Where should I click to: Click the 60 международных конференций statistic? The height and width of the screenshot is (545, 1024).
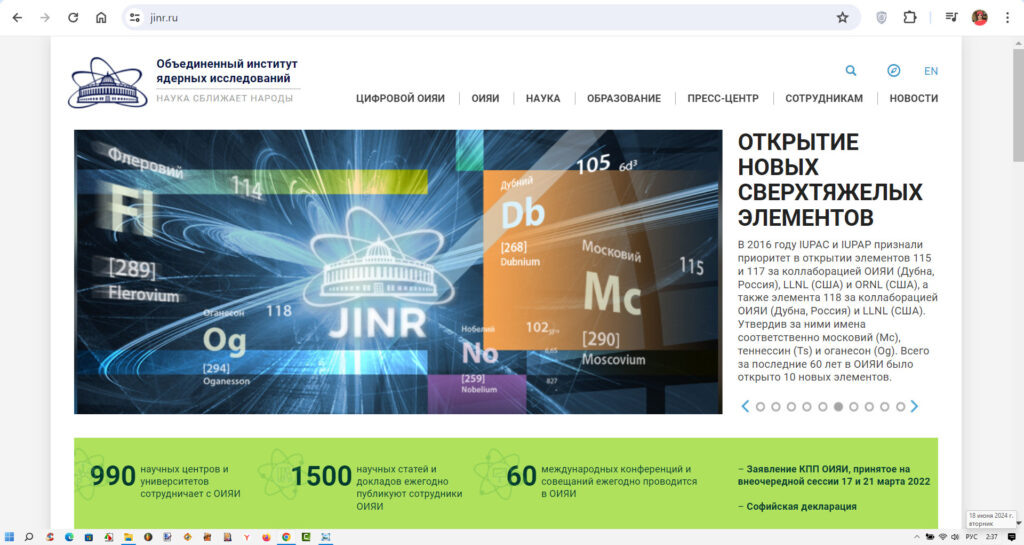pos(601,481)
